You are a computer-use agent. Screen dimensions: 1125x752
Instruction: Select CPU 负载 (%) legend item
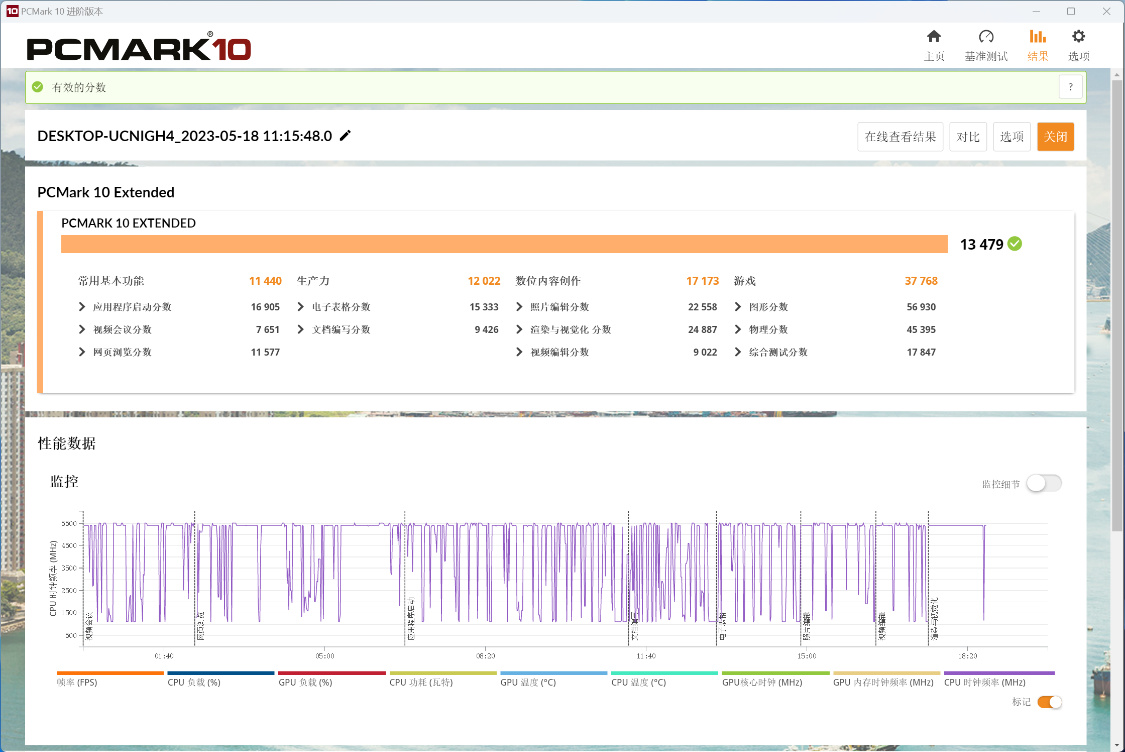[221, 678]
